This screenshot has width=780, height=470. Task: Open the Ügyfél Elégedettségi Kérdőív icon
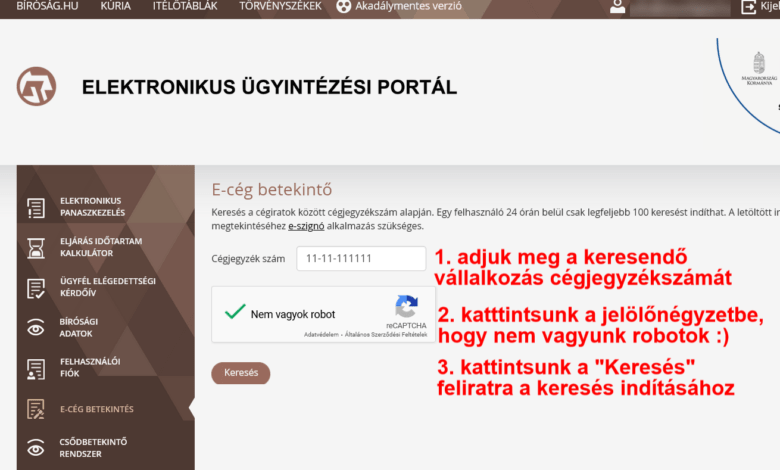coord(36,288)
